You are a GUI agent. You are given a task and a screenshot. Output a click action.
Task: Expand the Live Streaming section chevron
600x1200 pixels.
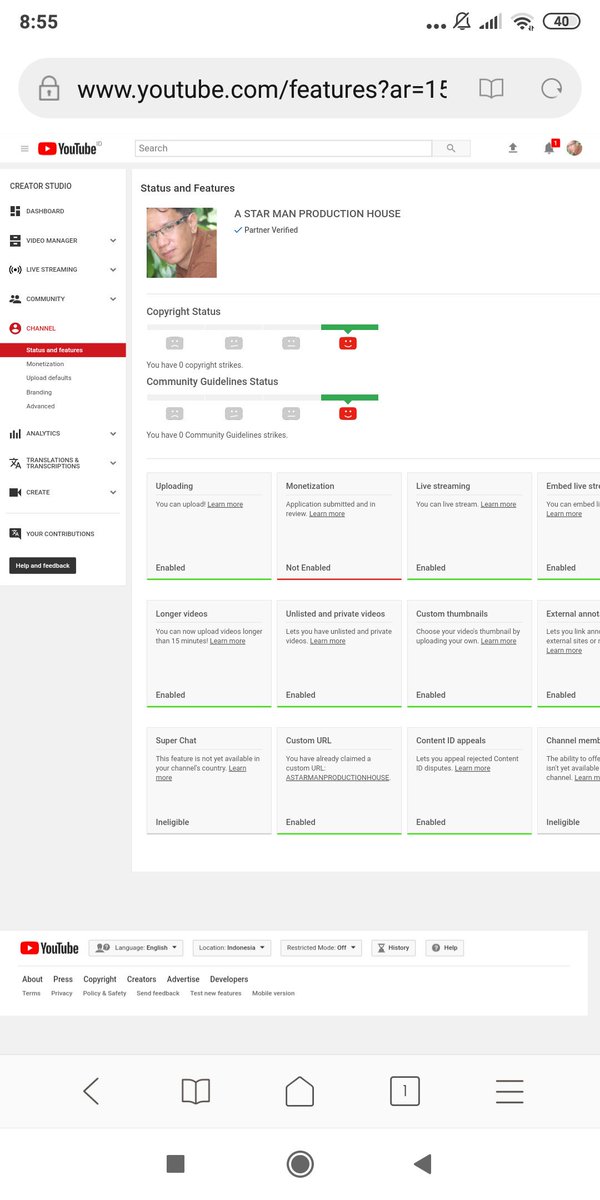[x=113, y=270]
